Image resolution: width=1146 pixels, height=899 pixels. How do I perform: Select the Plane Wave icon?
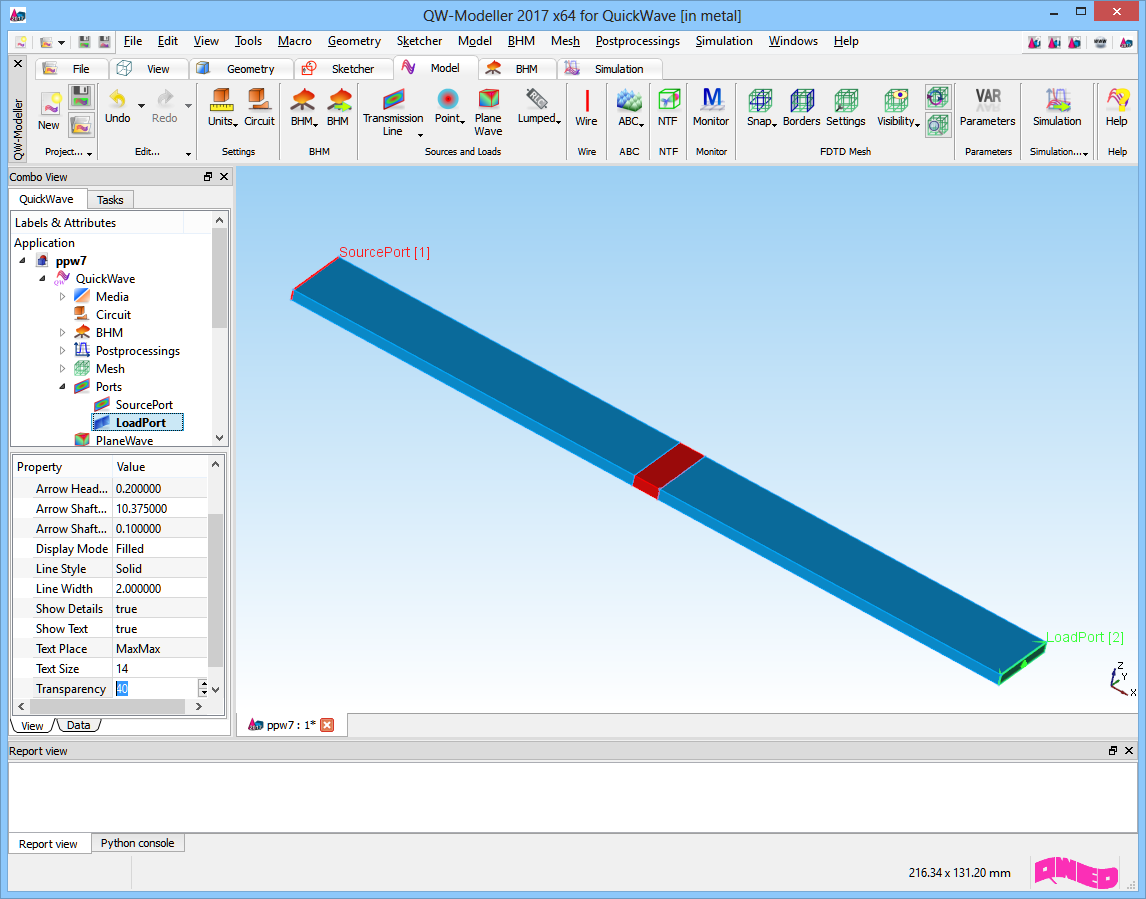click(488, 99)
